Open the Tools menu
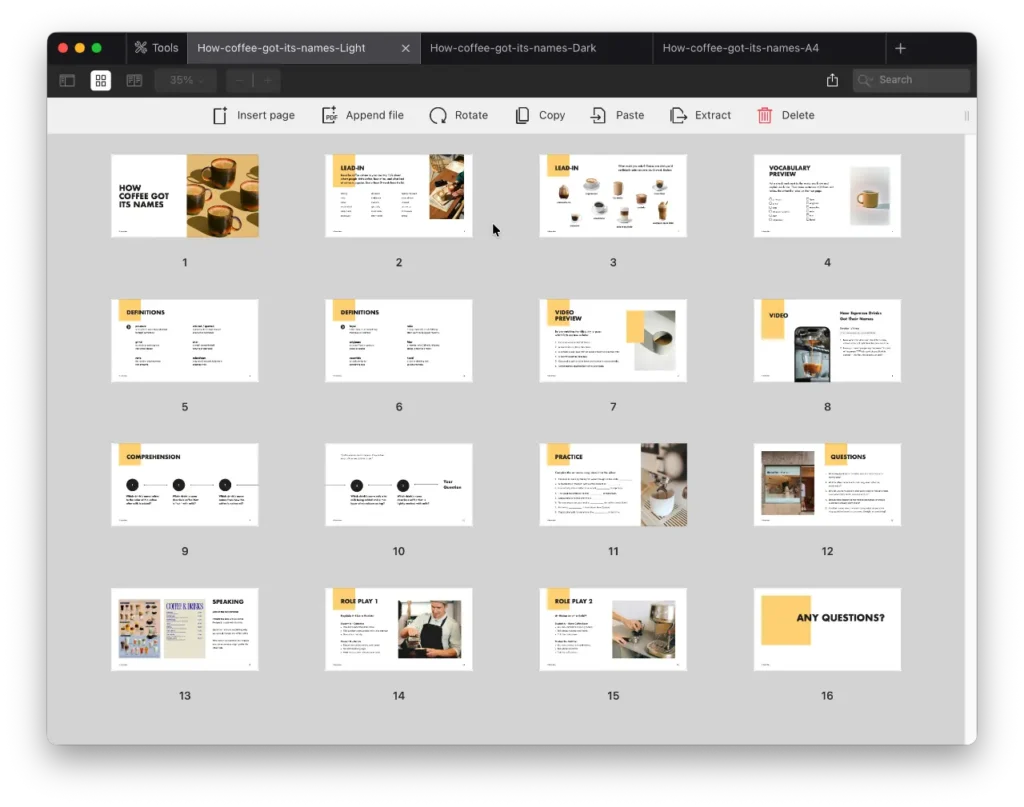1024x807 pixels. [156, 47]
